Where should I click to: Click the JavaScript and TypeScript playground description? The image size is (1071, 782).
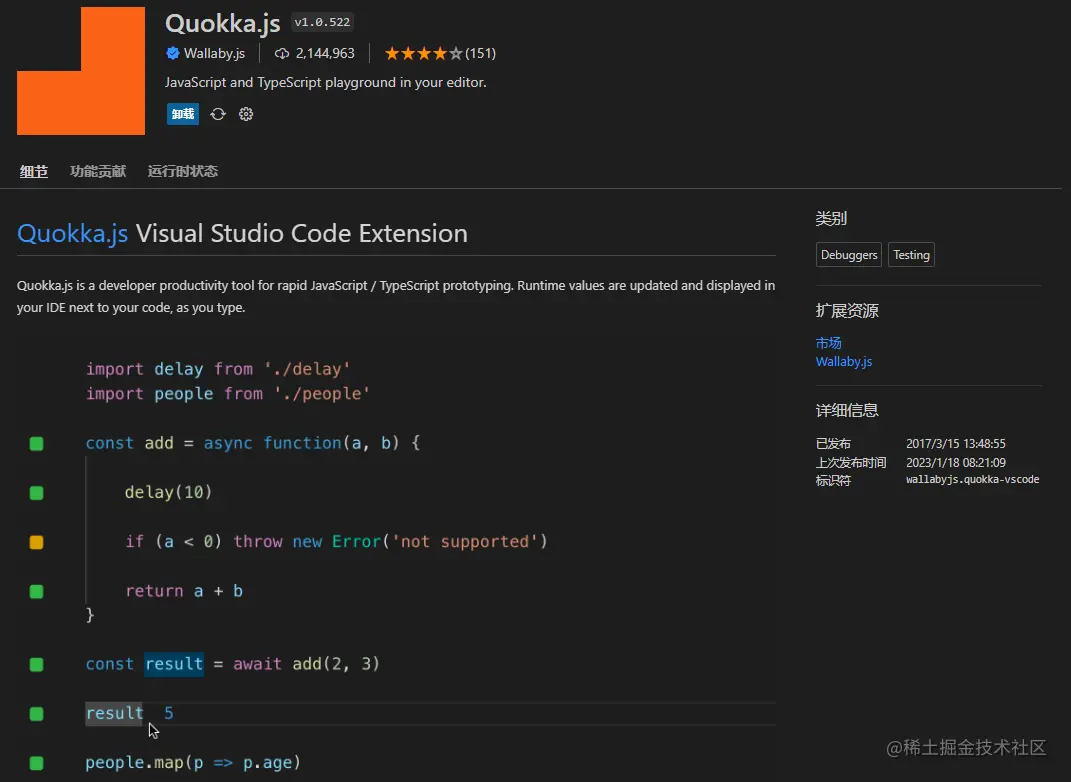(326, 83)
